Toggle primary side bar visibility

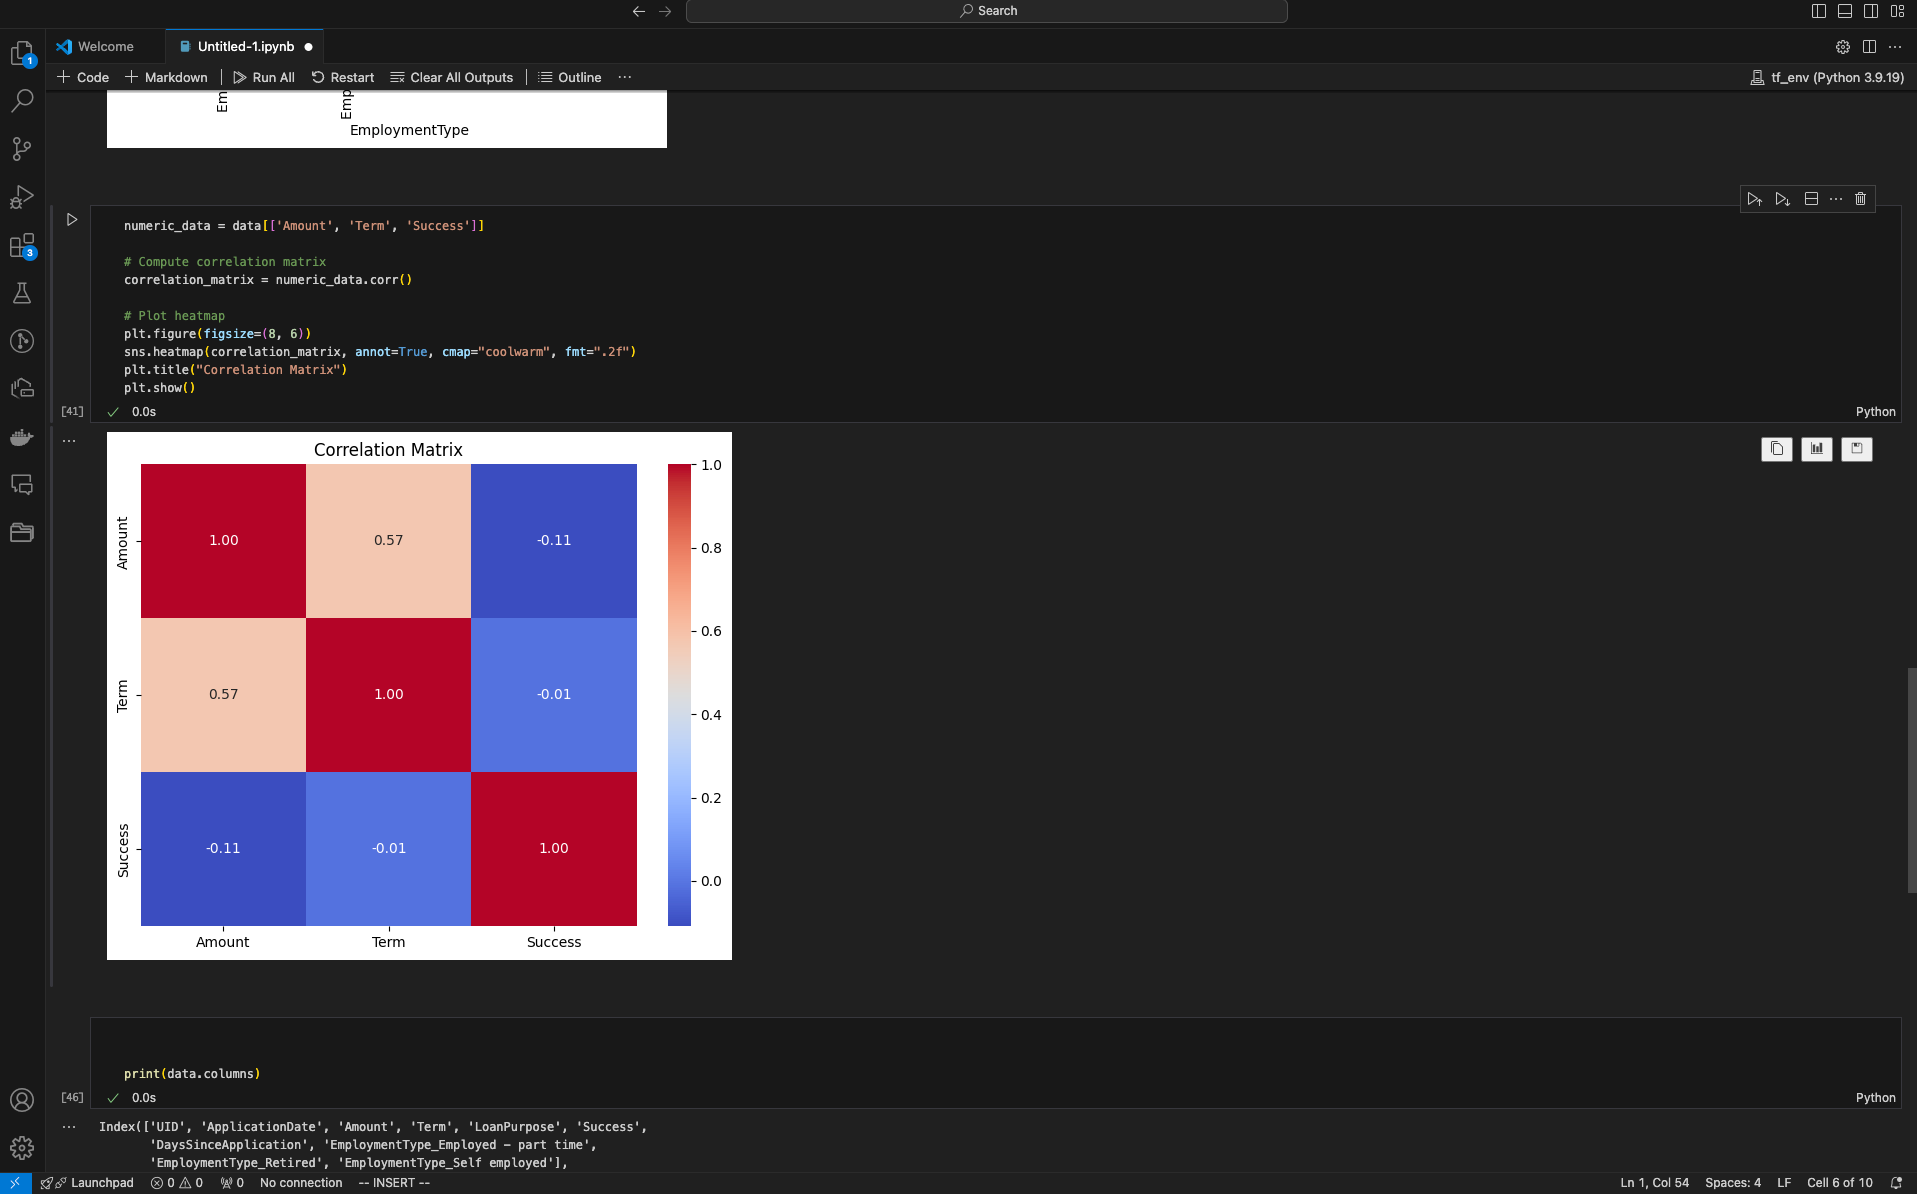(x=1819, y=11)
